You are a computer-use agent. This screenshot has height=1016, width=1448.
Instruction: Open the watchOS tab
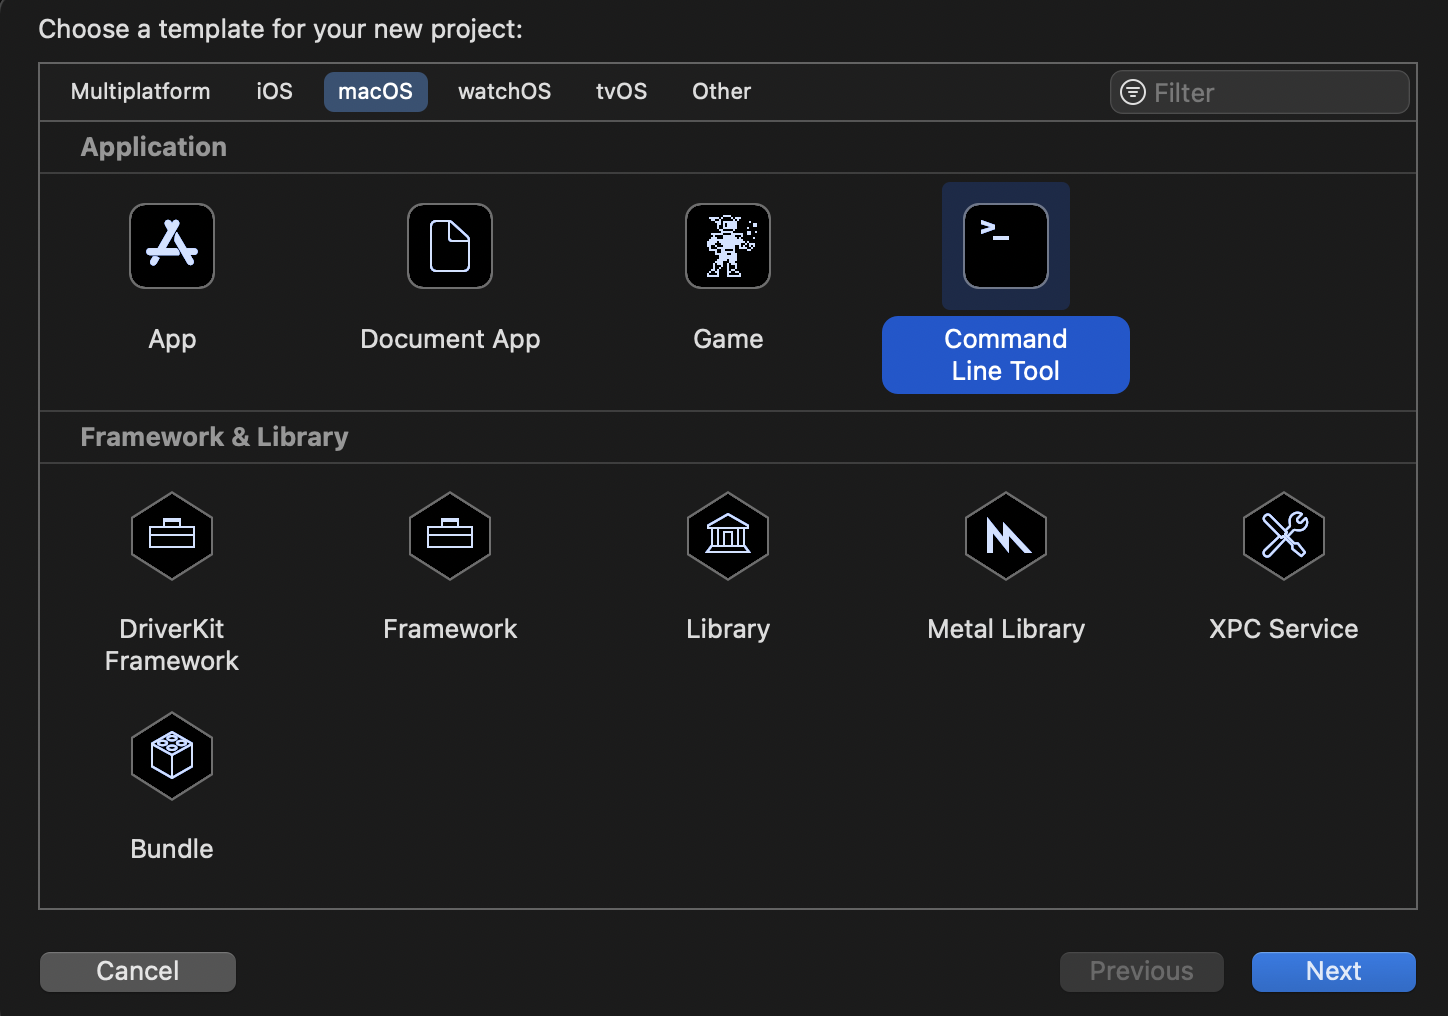505,91
